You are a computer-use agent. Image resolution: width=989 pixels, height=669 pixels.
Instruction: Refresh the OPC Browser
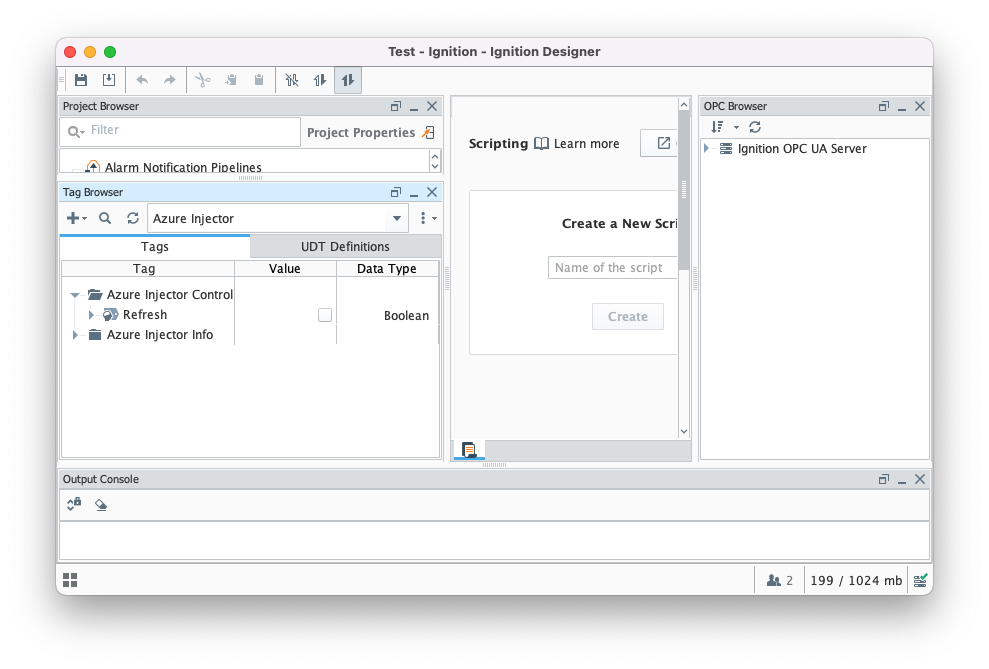pyautogui.click(x=755, y=127)
